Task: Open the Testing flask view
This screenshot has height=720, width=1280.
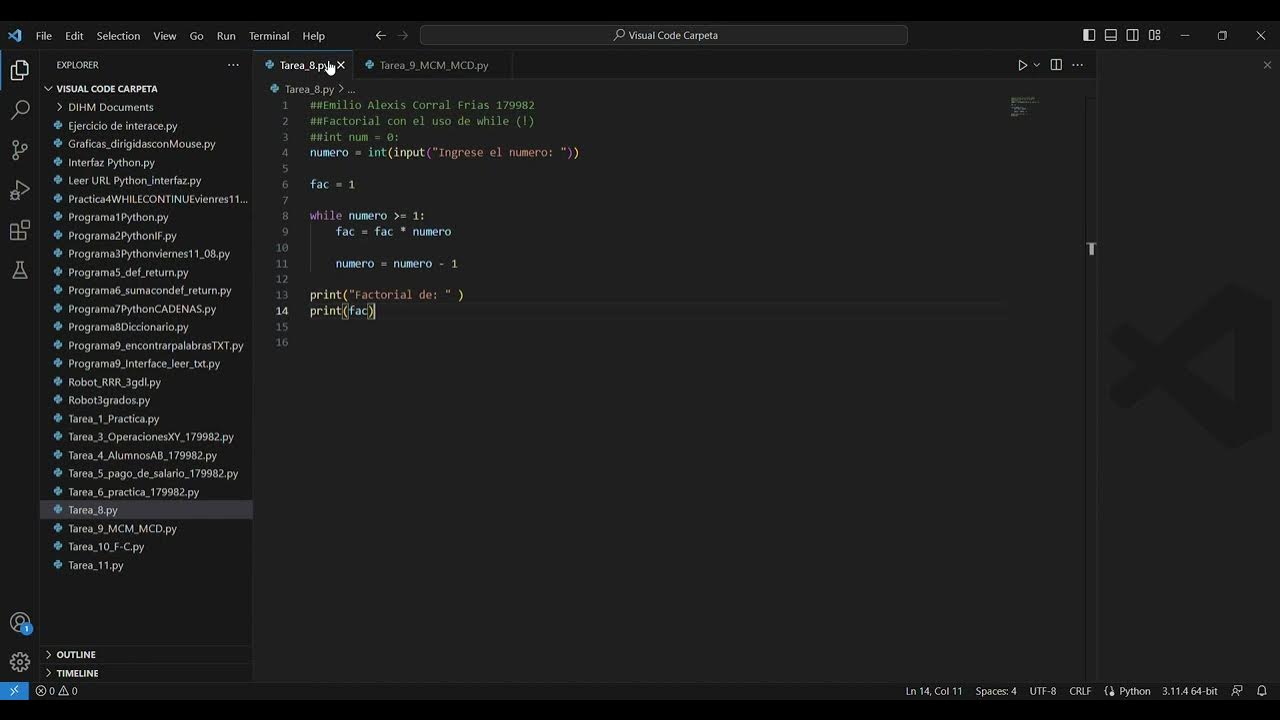Action: point(19,270)
